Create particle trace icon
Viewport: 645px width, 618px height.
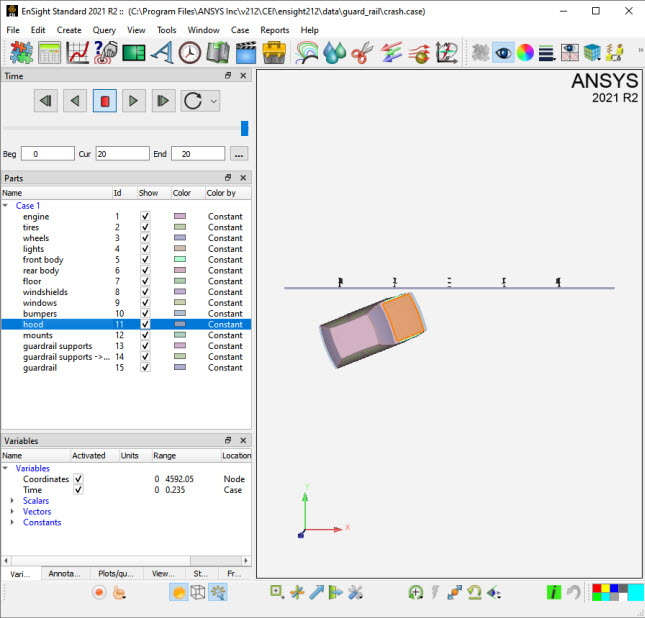419,53
